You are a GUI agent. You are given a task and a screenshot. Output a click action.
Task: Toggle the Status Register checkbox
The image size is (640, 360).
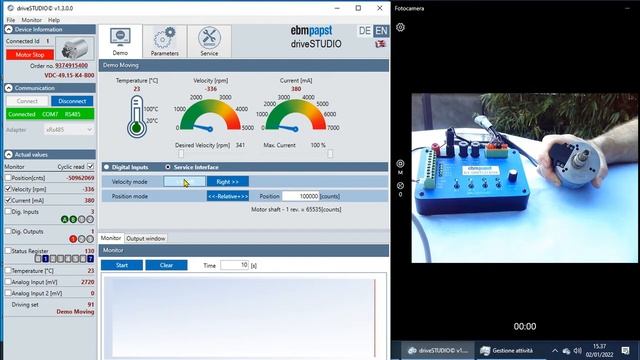(x=8, y=251)
